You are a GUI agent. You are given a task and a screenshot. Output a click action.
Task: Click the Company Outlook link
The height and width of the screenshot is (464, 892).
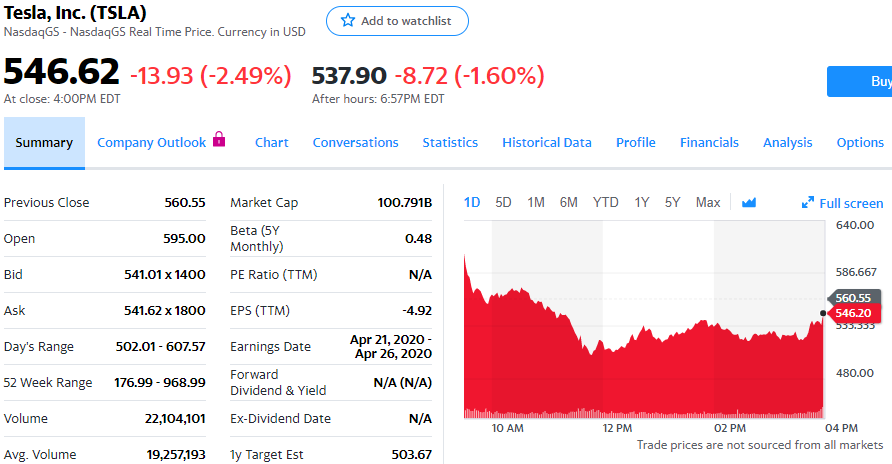point(151,143)
